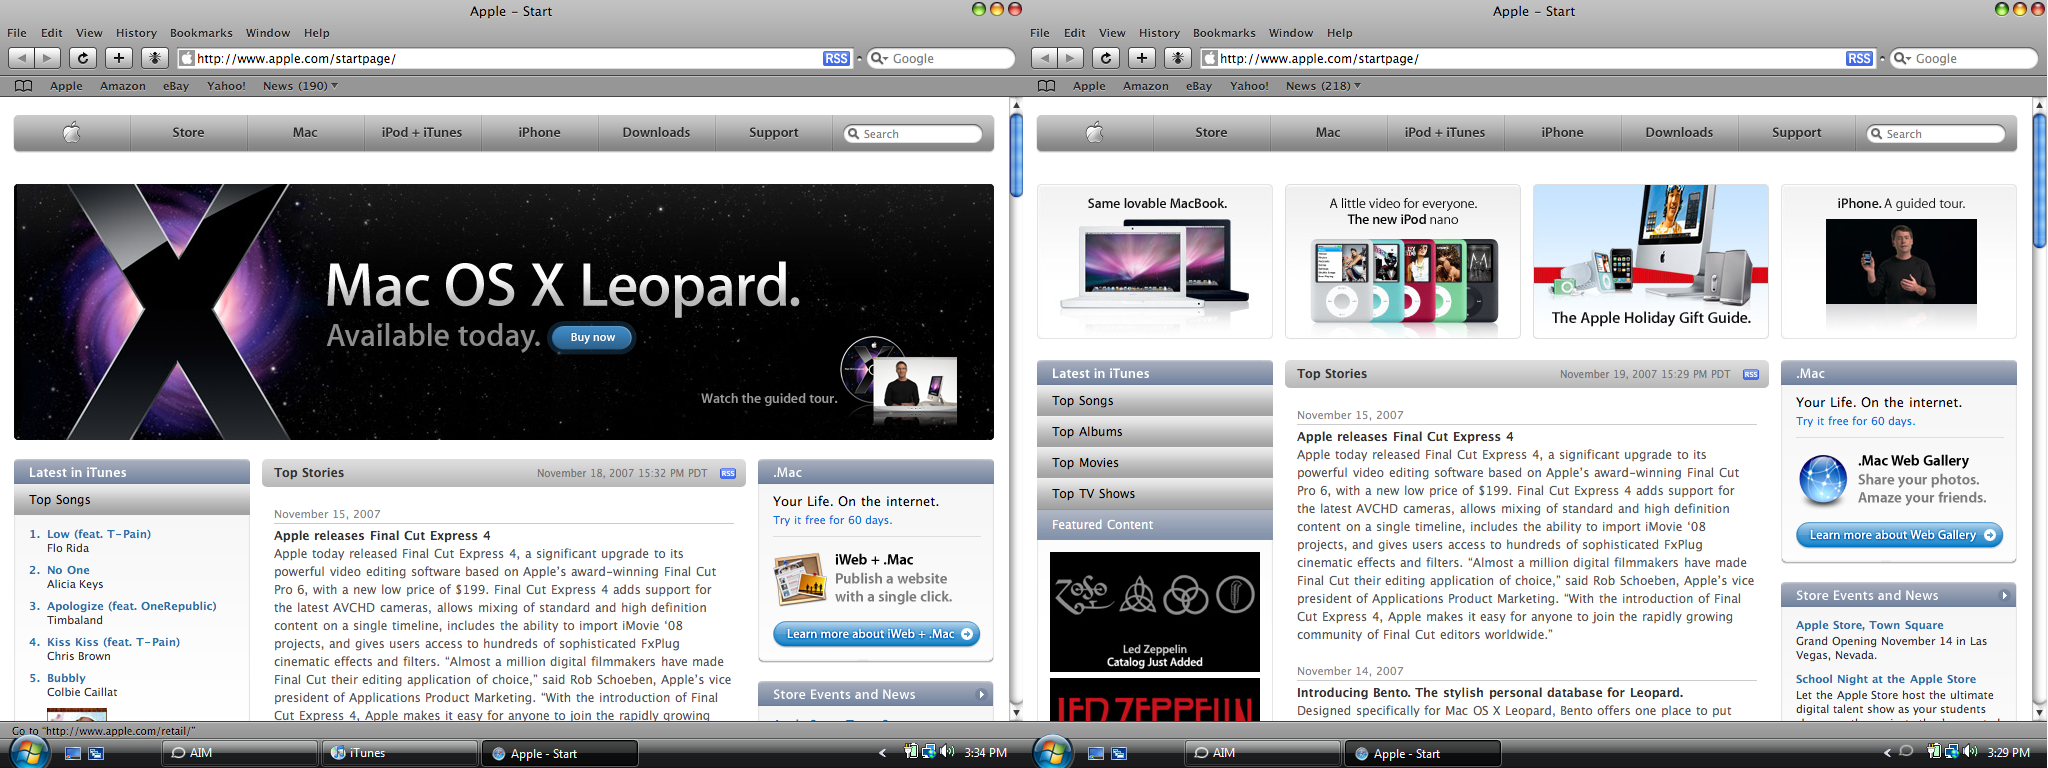The image size is (2048, 768).
Task: Add a bookmark using the plus button in left window
Action: point(119,58)
